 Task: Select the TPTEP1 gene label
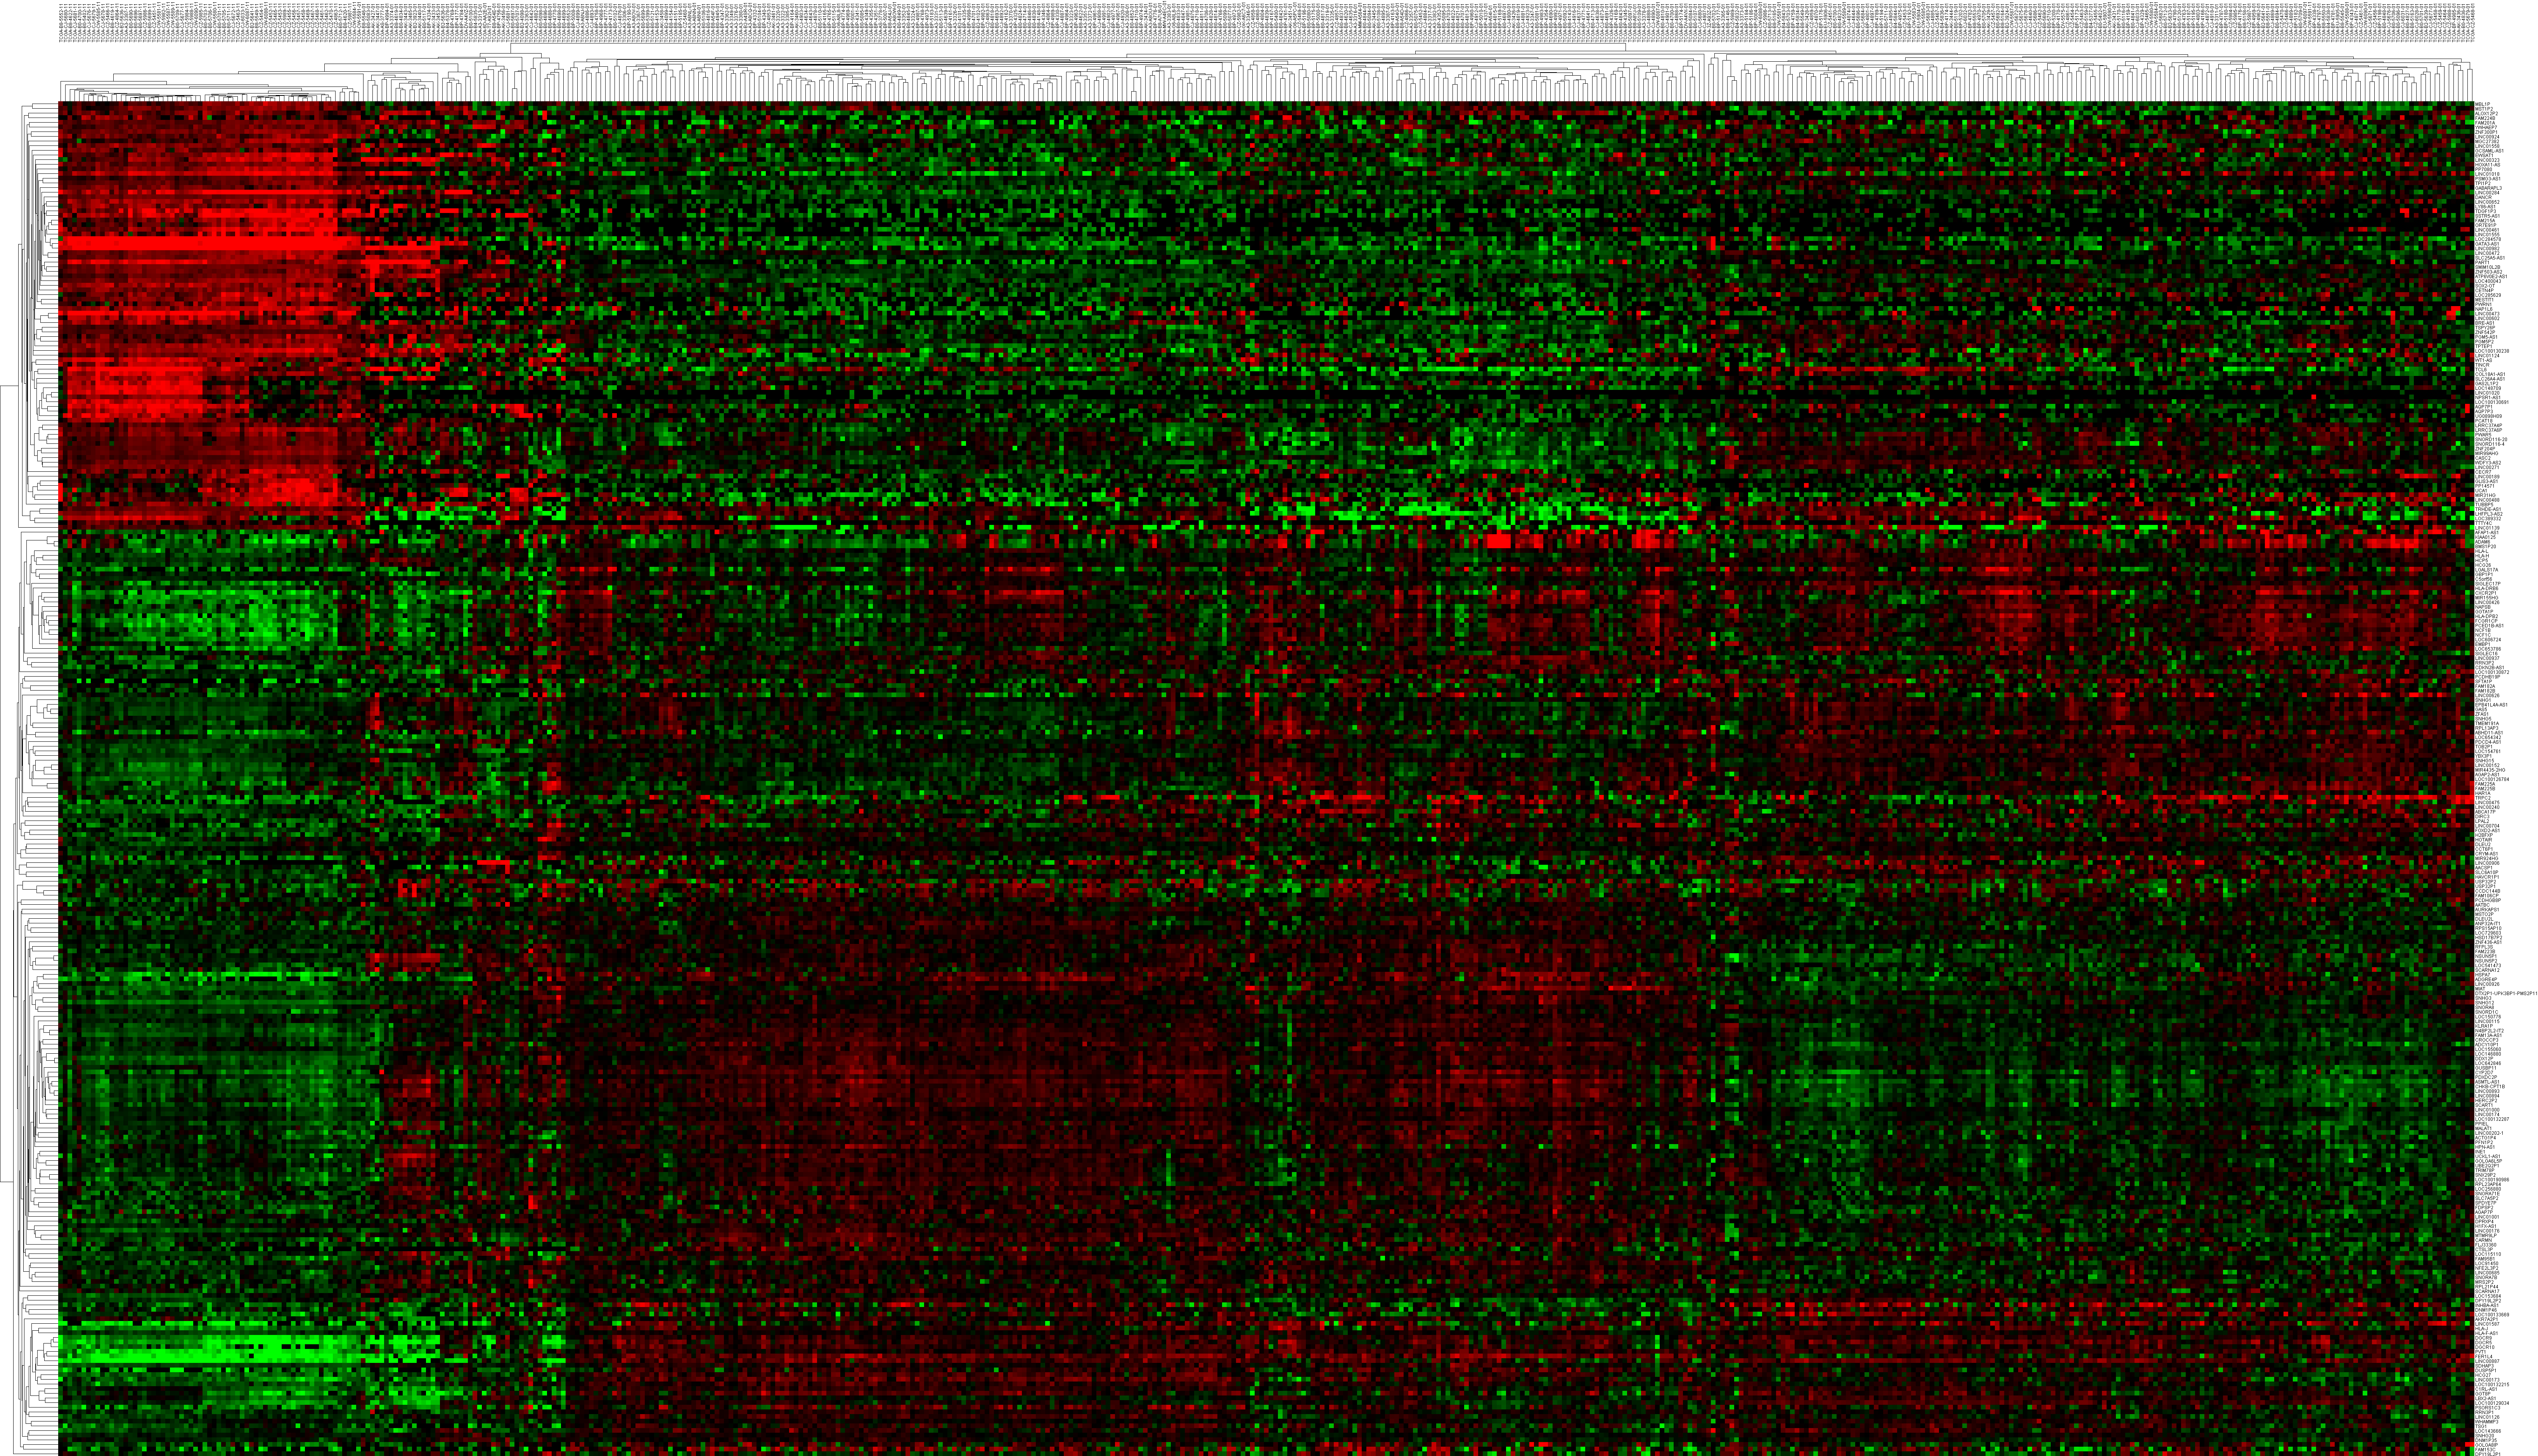2484,347
